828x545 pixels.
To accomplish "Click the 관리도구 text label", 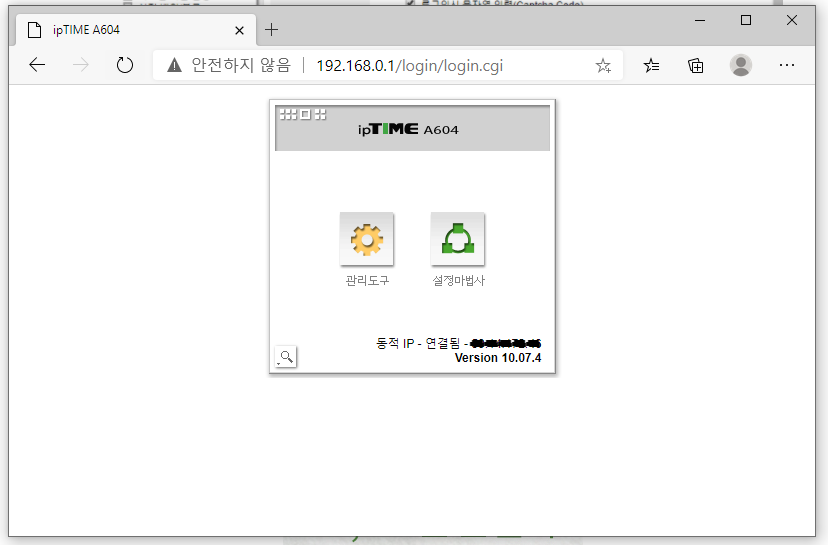I will click(367, 280).
